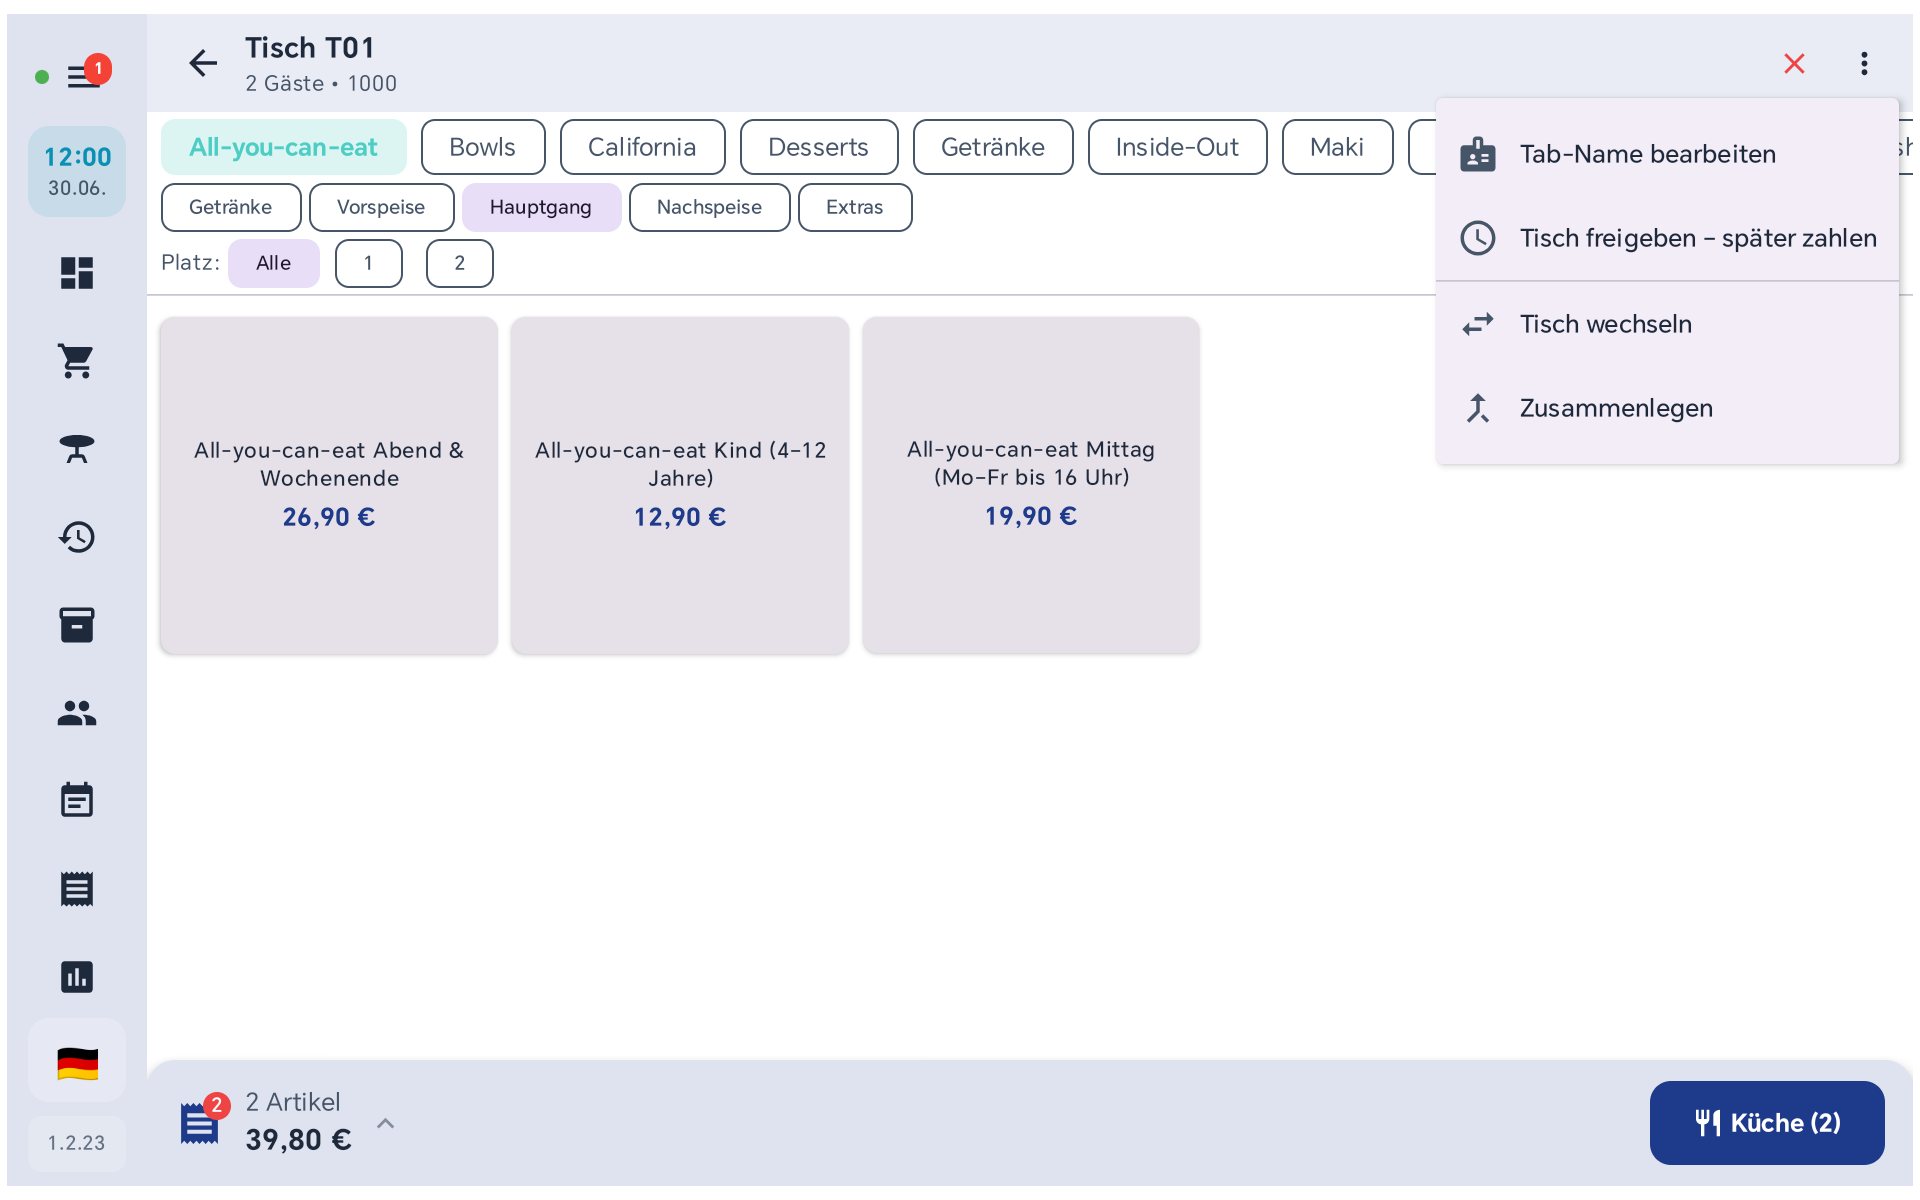Switch to the Inside-Out category
Image resolution: width=1920 pixels, height=1200 pixels.
pyautogui.click(x=1177, y=147)
